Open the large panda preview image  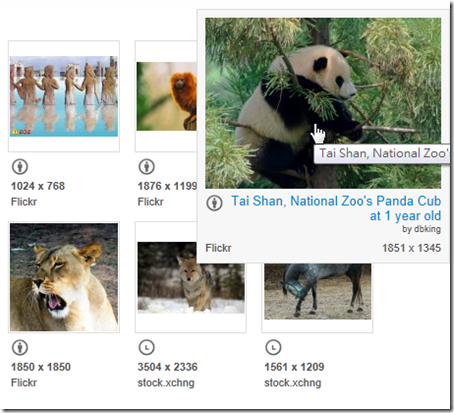point(323,103)
